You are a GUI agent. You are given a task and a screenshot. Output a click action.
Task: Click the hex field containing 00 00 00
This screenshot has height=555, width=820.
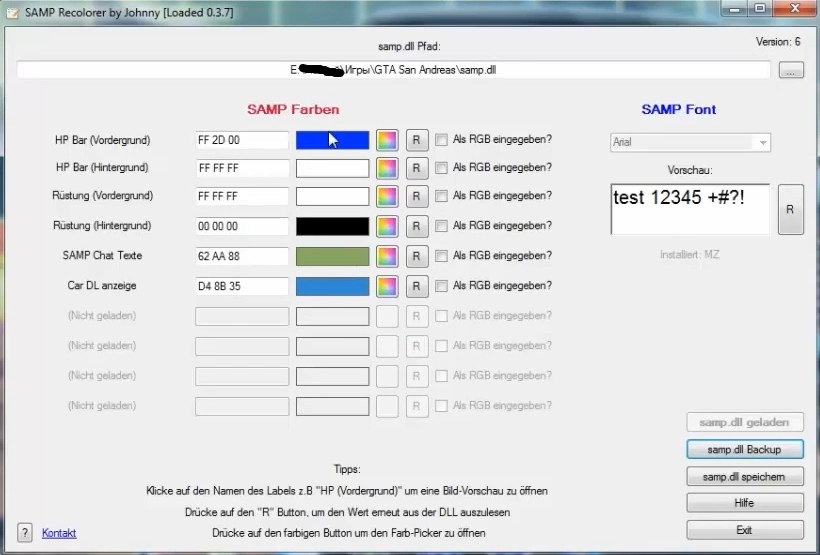click(x=242, y=226)
